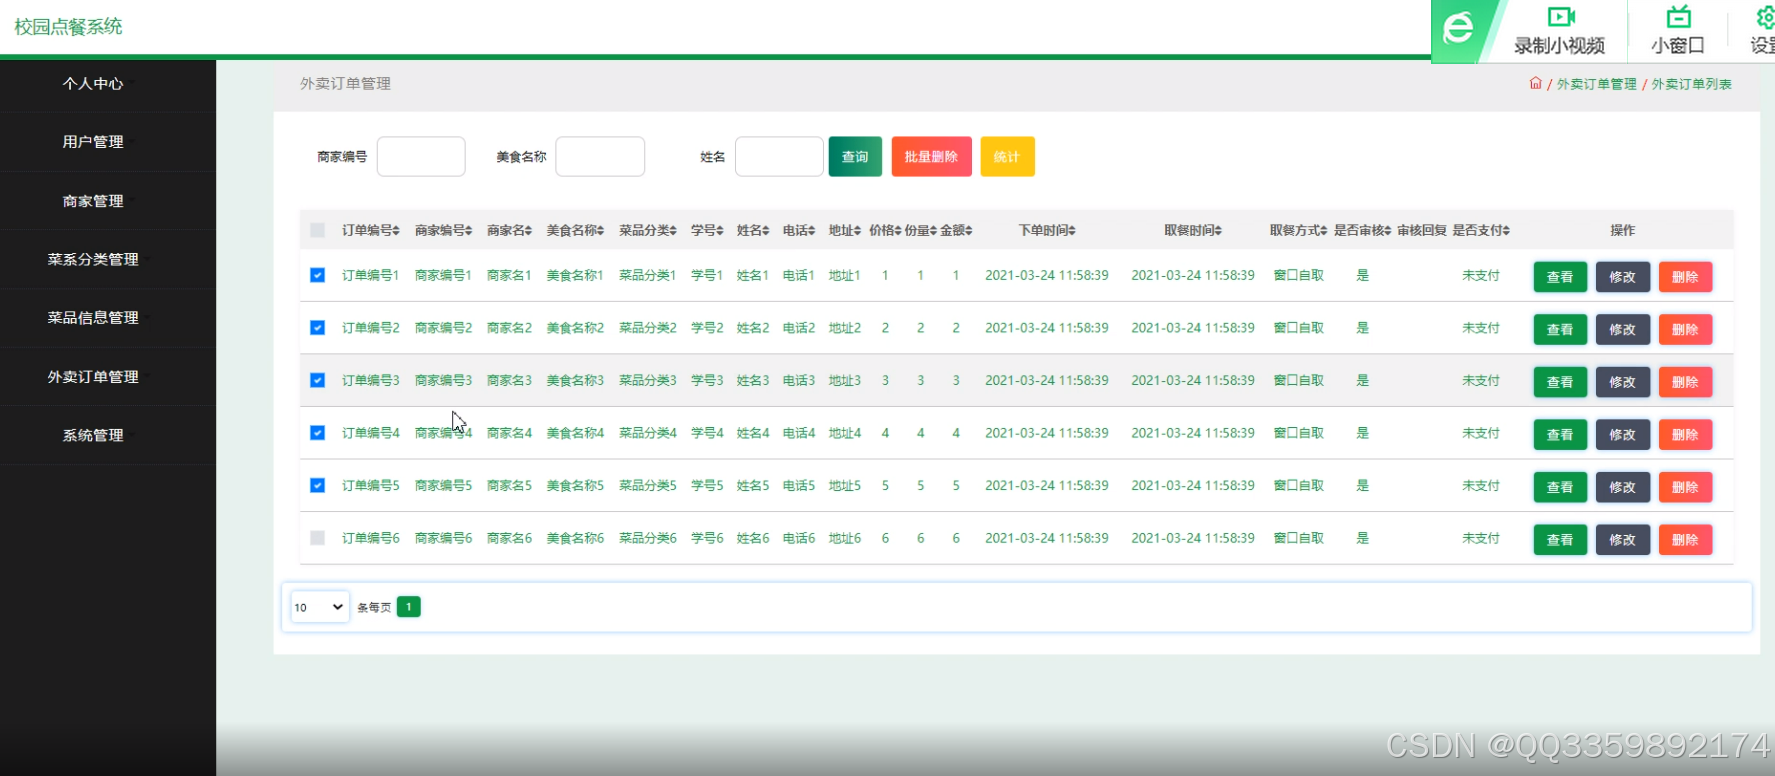Delete order 订单编号1 with 删除 button
The width and height of the screenshot is (1775, 776).
[1685, 277]
